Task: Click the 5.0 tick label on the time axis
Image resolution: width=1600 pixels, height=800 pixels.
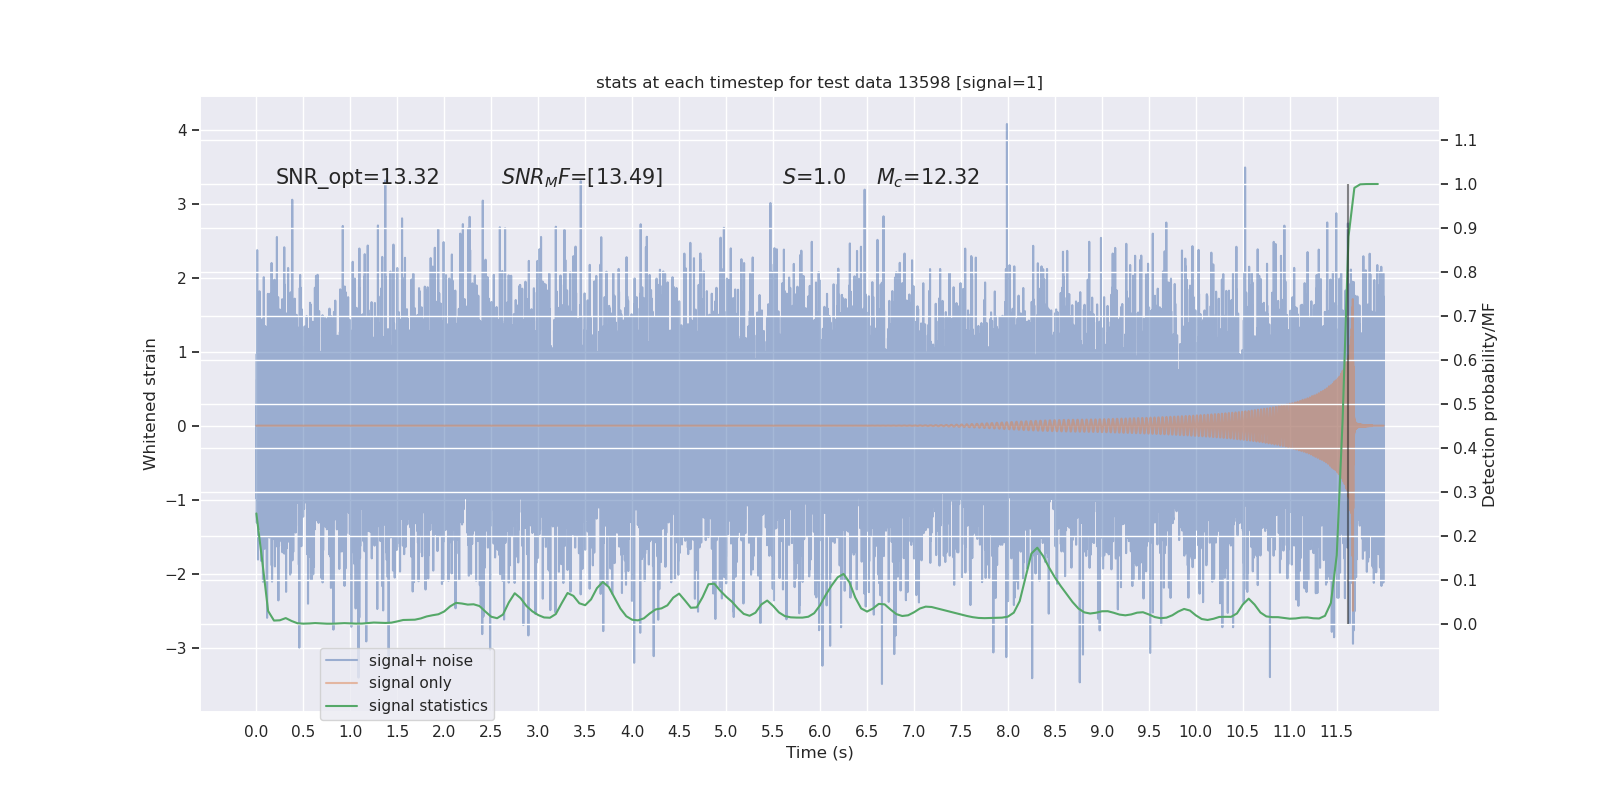Action: point(726,732)
